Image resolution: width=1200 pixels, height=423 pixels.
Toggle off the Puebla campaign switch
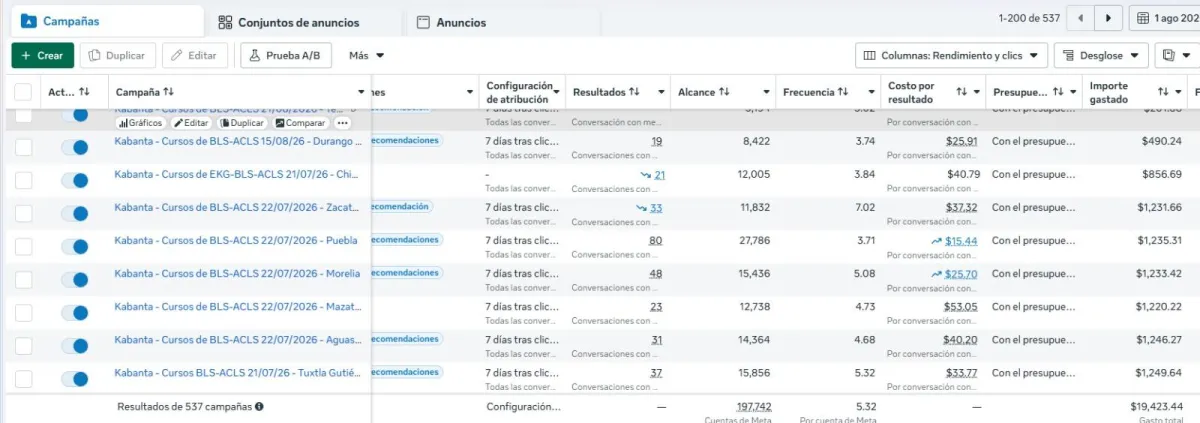(x=74, y=247)
